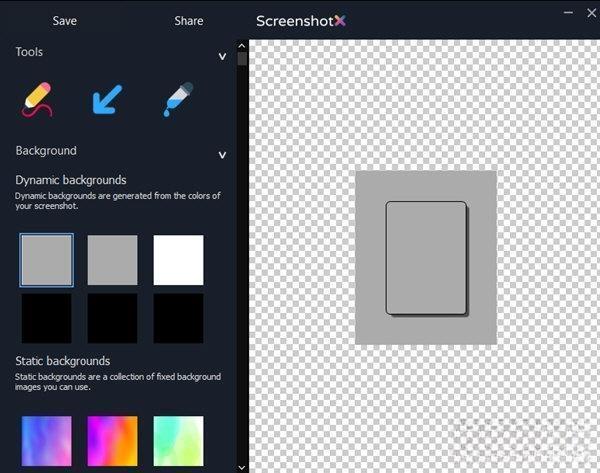The image size is (600, 473).
Task: Collapse the Background section
Action: [222, 155]
